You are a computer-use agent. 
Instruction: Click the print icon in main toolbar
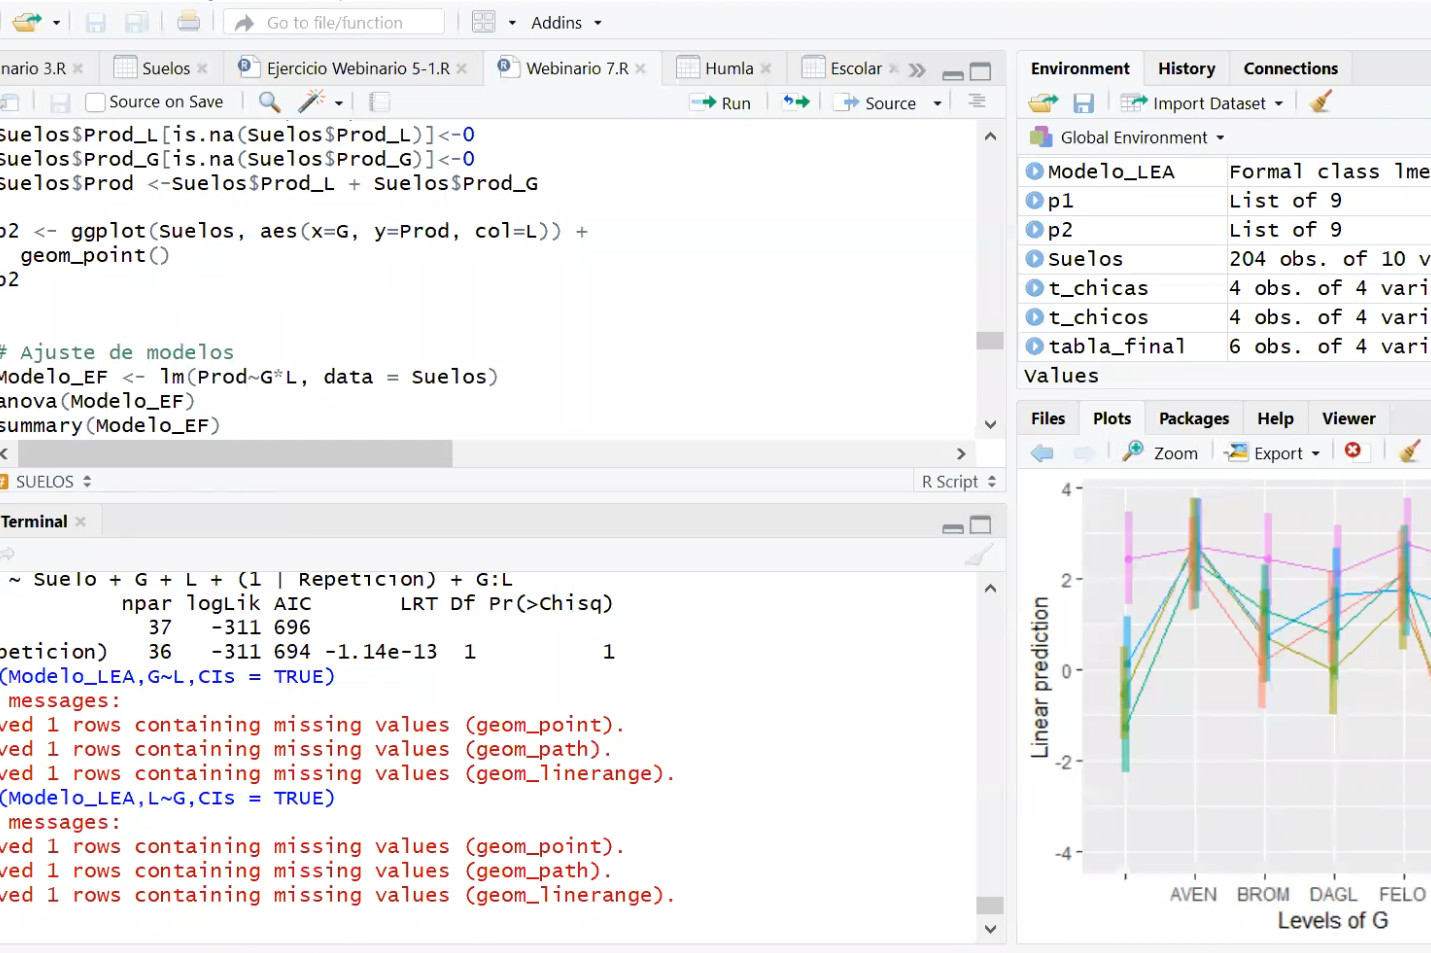click(188, 21)
